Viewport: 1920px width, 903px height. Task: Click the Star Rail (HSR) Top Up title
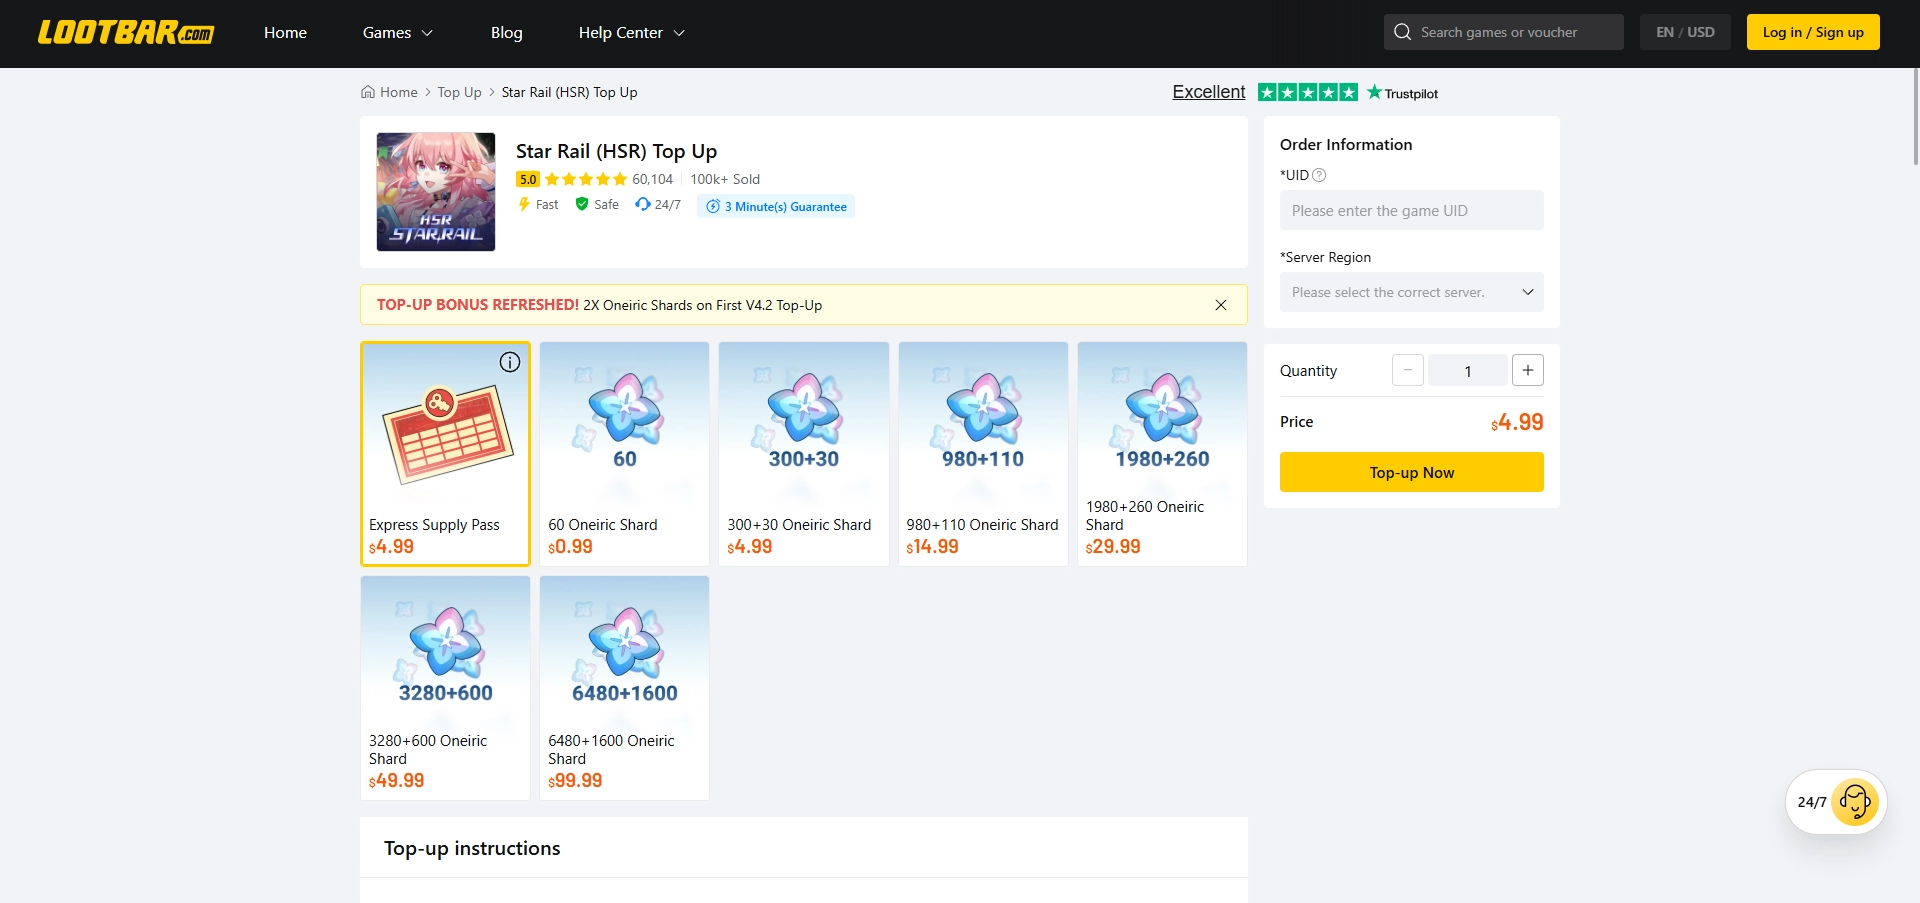click(x=616, y=151)
